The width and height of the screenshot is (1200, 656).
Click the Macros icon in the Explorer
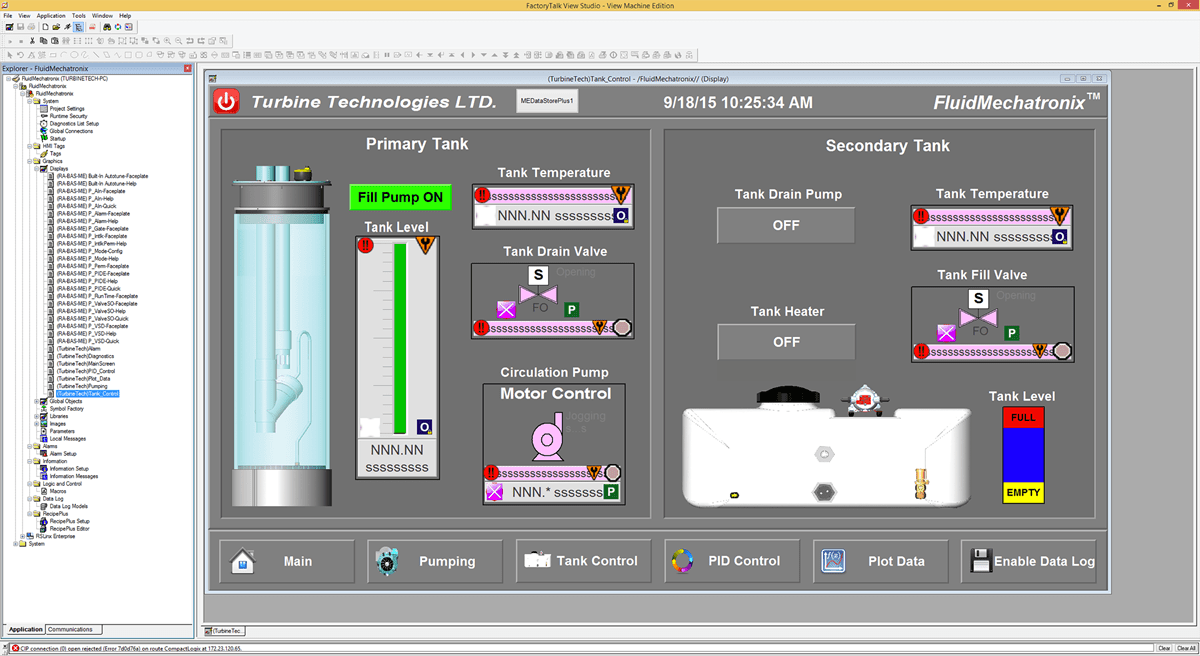[x=45, y=491]
